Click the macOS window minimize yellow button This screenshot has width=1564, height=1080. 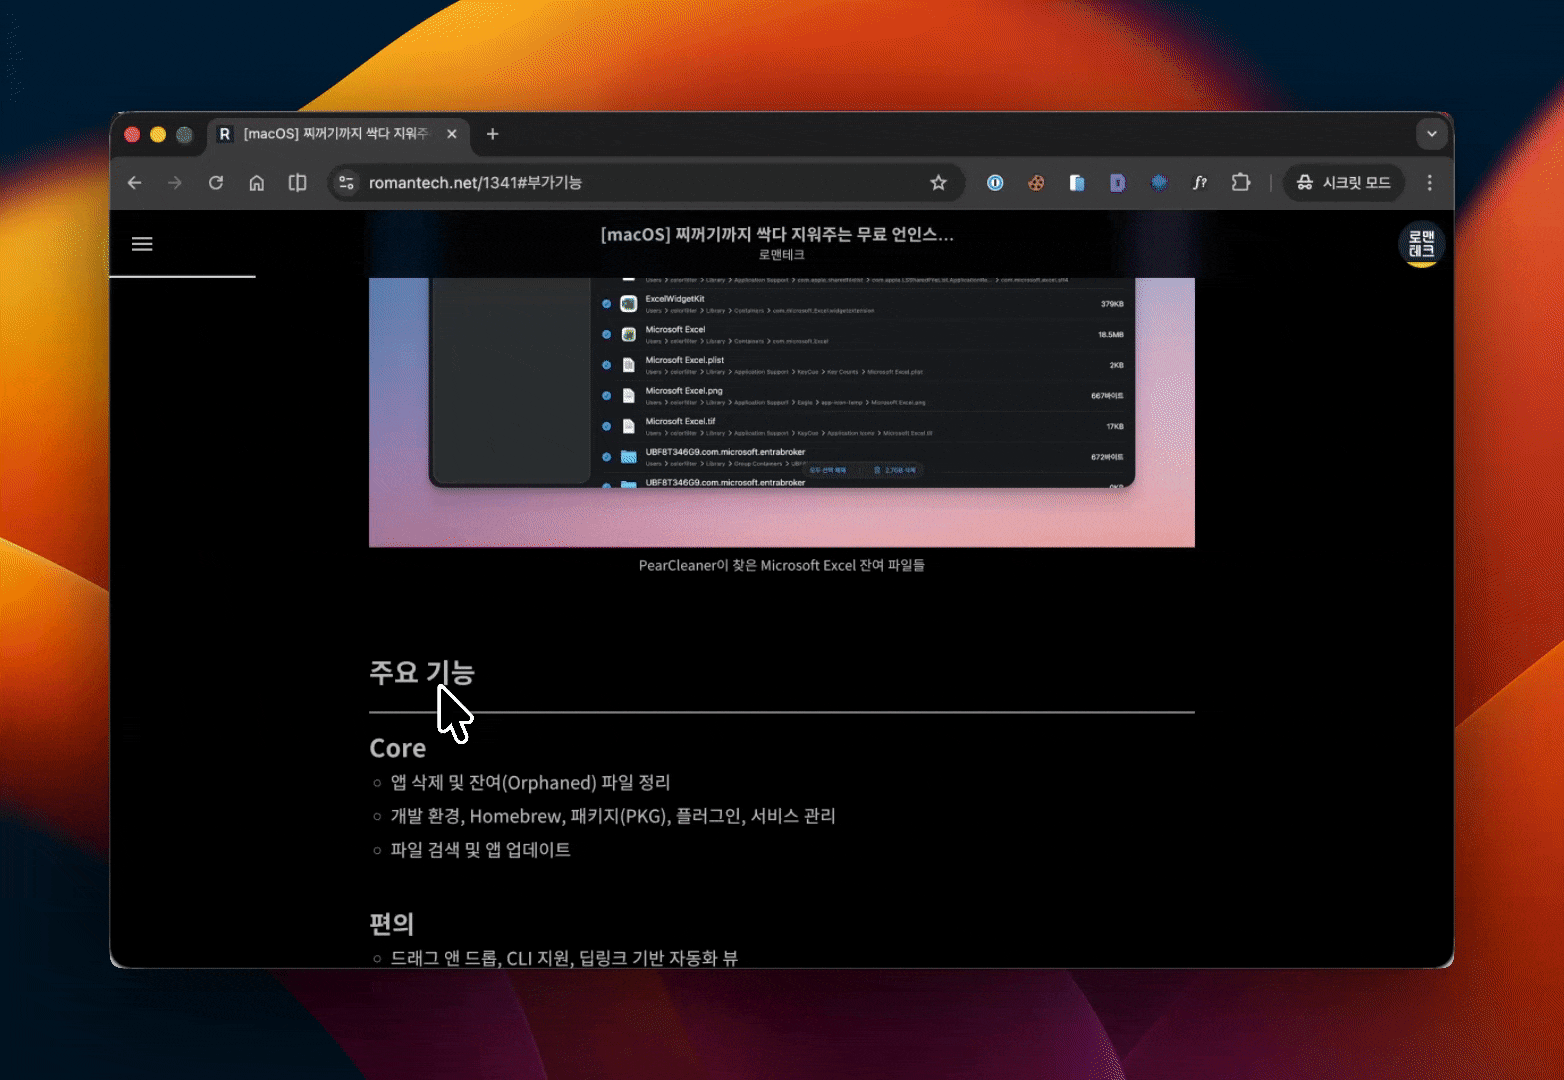pos(158,134)
